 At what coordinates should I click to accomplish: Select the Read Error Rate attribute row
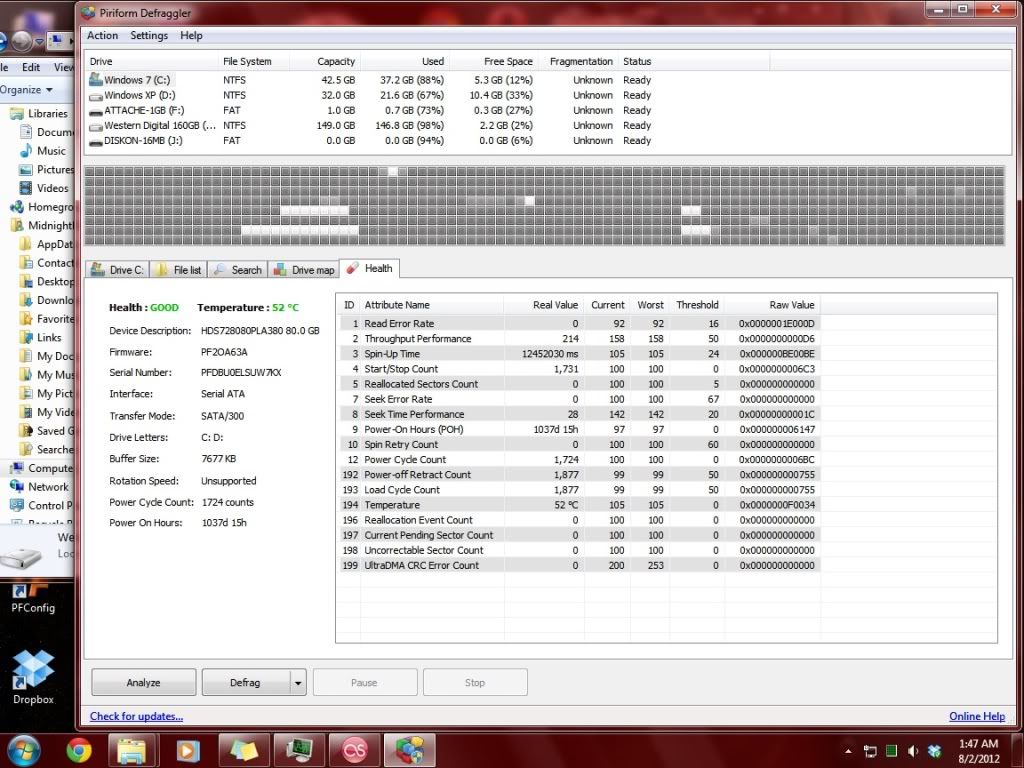point(579,324)
